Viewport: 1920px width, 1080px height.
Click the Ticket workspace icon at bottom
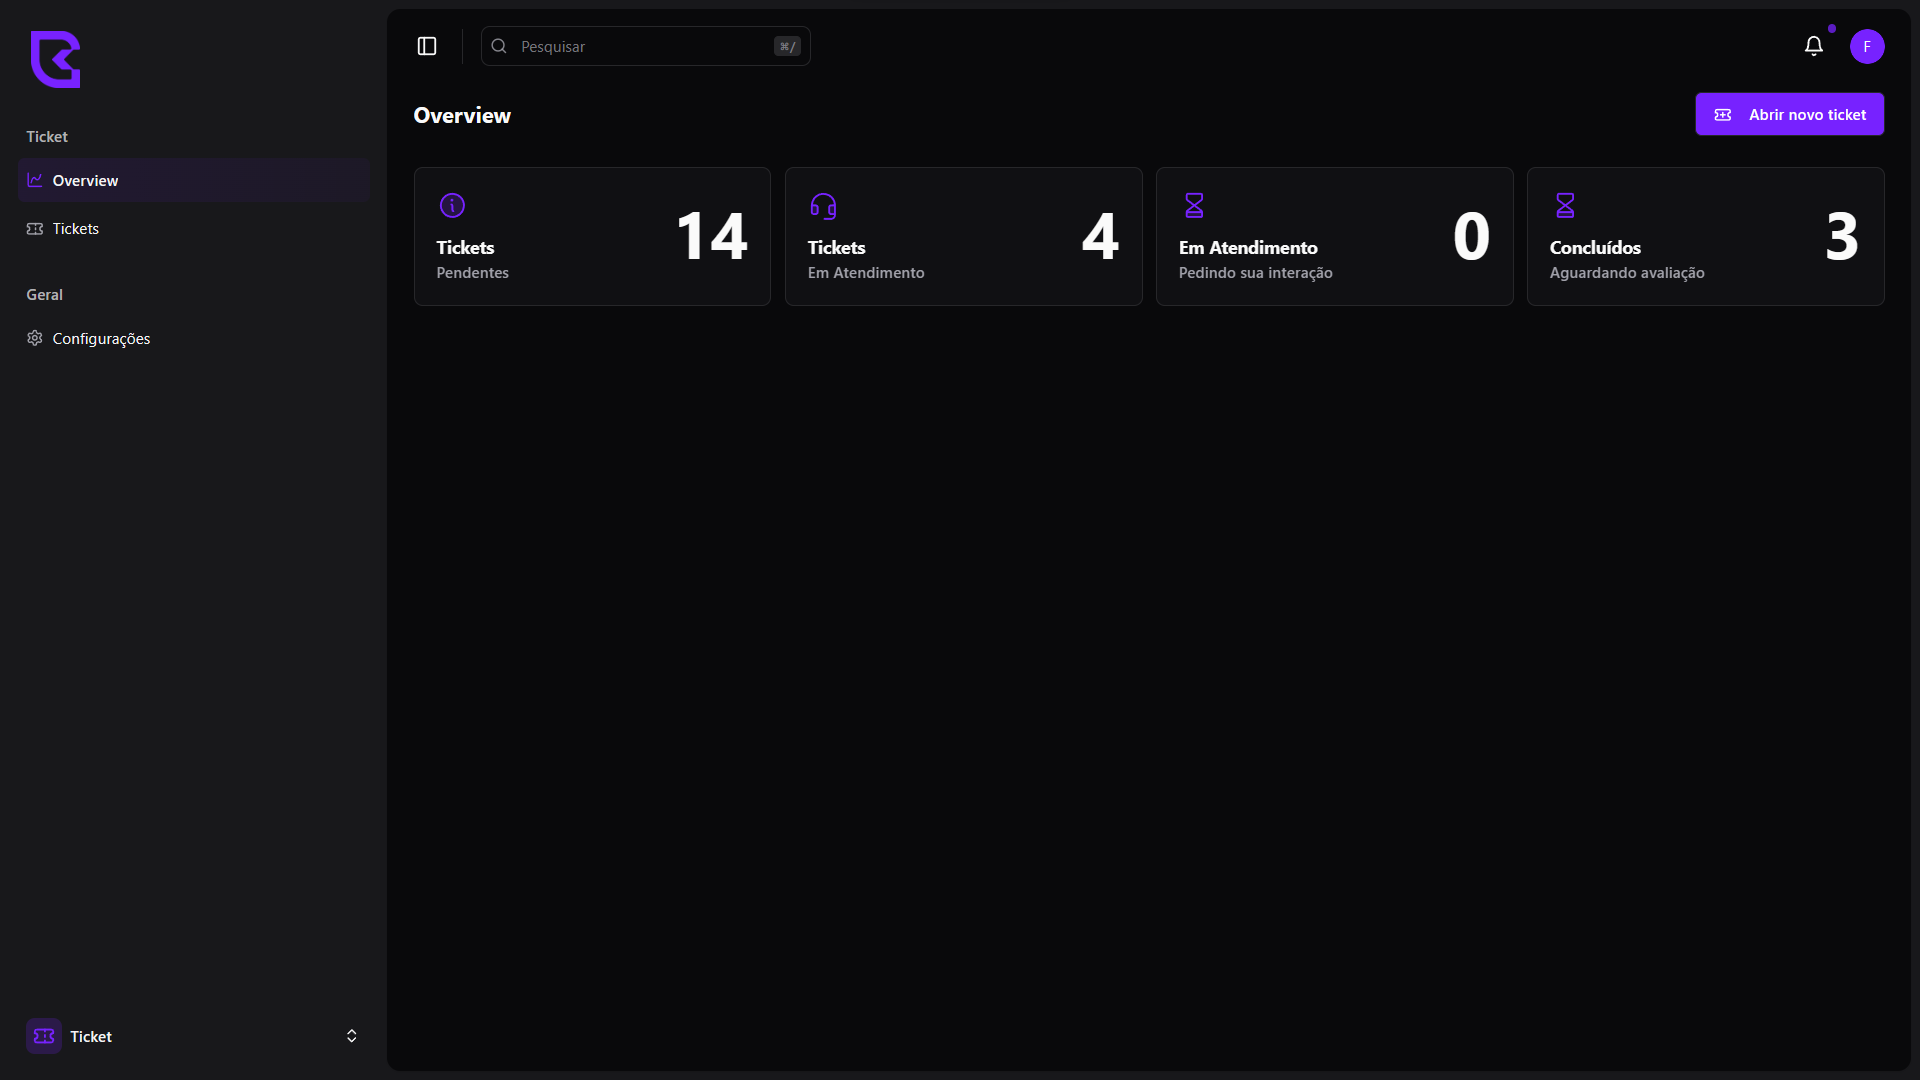[44, 1036]
